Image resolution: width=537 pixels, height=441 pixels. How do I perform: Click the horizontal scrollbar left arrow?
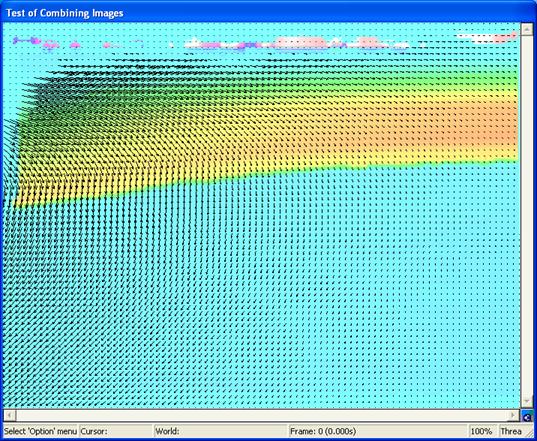[9, 415]
